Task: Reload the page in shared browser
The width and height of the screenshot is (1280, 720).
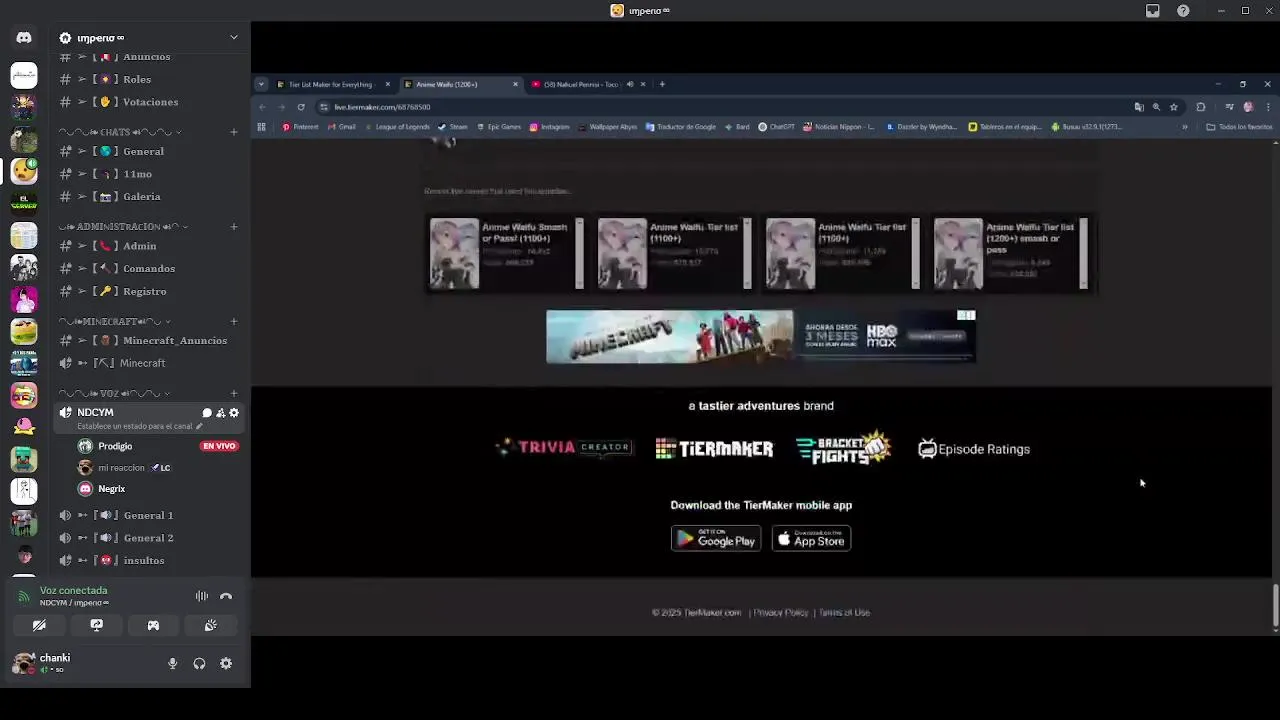Action: click(301, 107)
